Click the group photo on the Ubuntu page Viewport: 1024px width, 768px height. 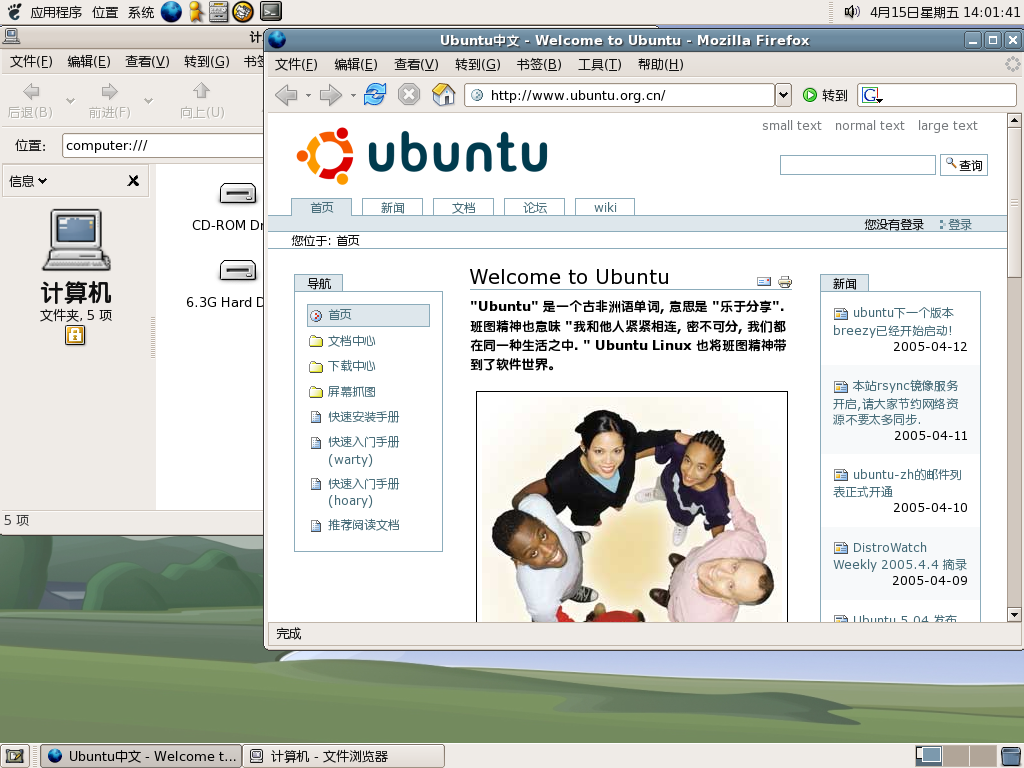click(x=632, y=507)
